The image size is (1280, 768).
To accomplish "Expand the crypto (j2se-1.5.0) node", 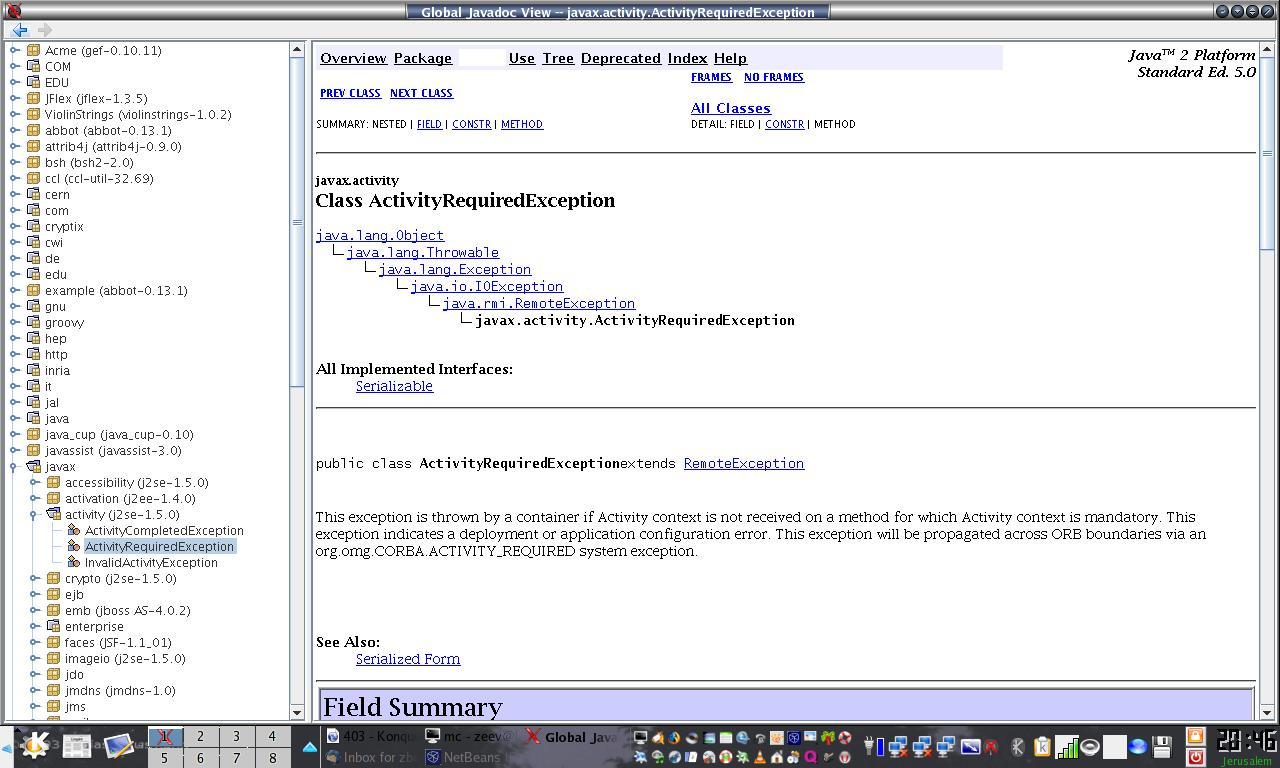I will point(35,579).
